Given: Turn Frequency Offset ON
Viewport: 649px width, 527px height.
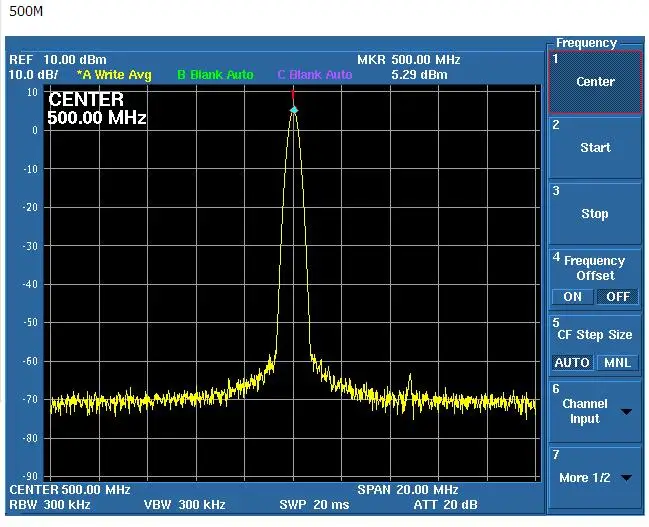Looking at the screenshot, I should click(572, 297).
